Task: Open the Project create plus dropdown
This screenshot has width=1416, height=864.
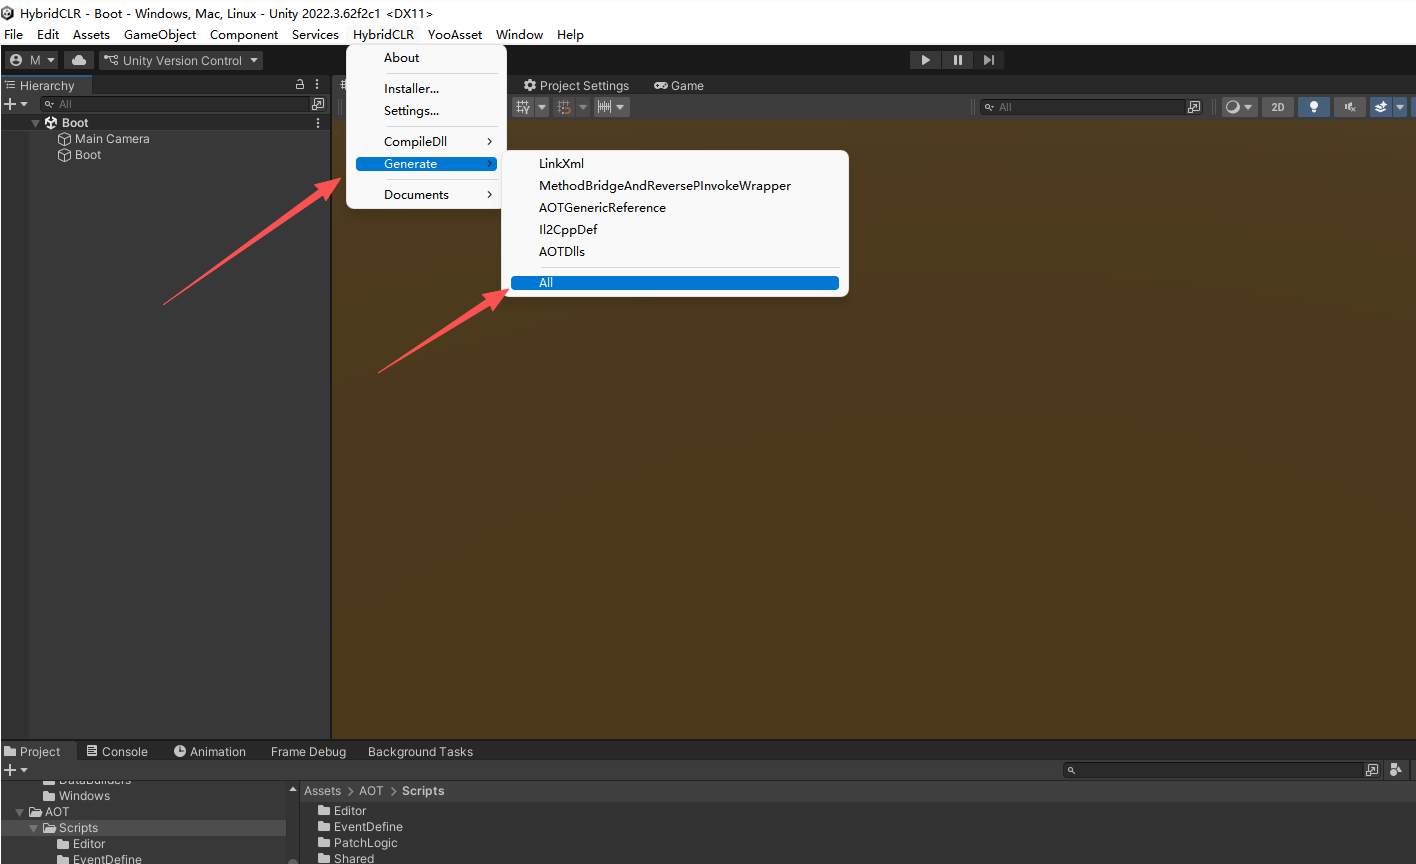Action: 16,770
